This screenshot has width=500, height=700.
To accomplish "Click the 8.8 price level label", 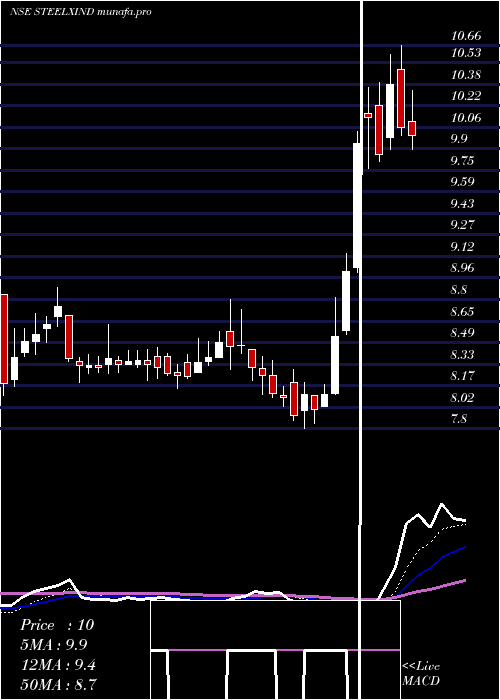I will click(458, 290).
